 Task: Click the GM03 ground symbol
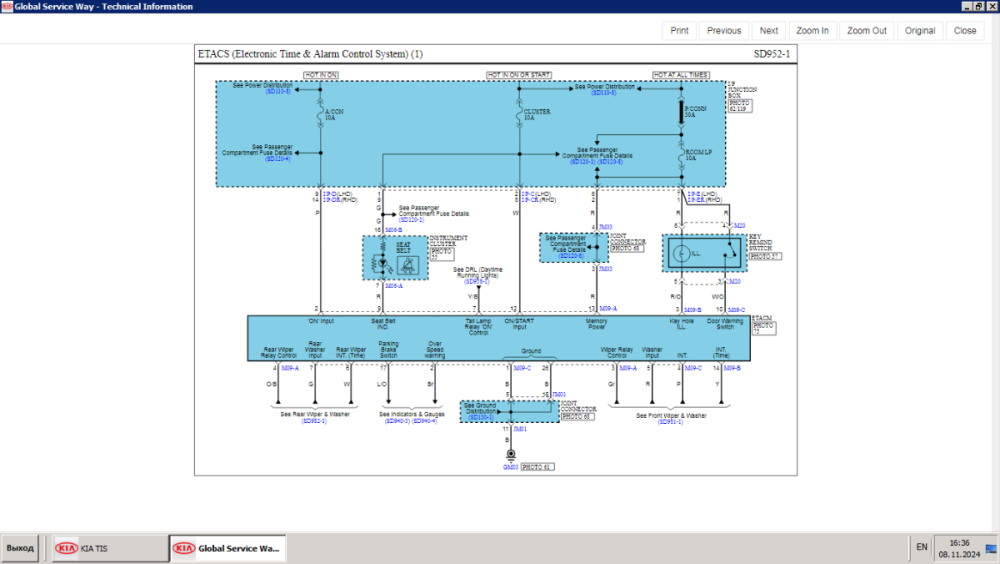[x=510, y=455]
